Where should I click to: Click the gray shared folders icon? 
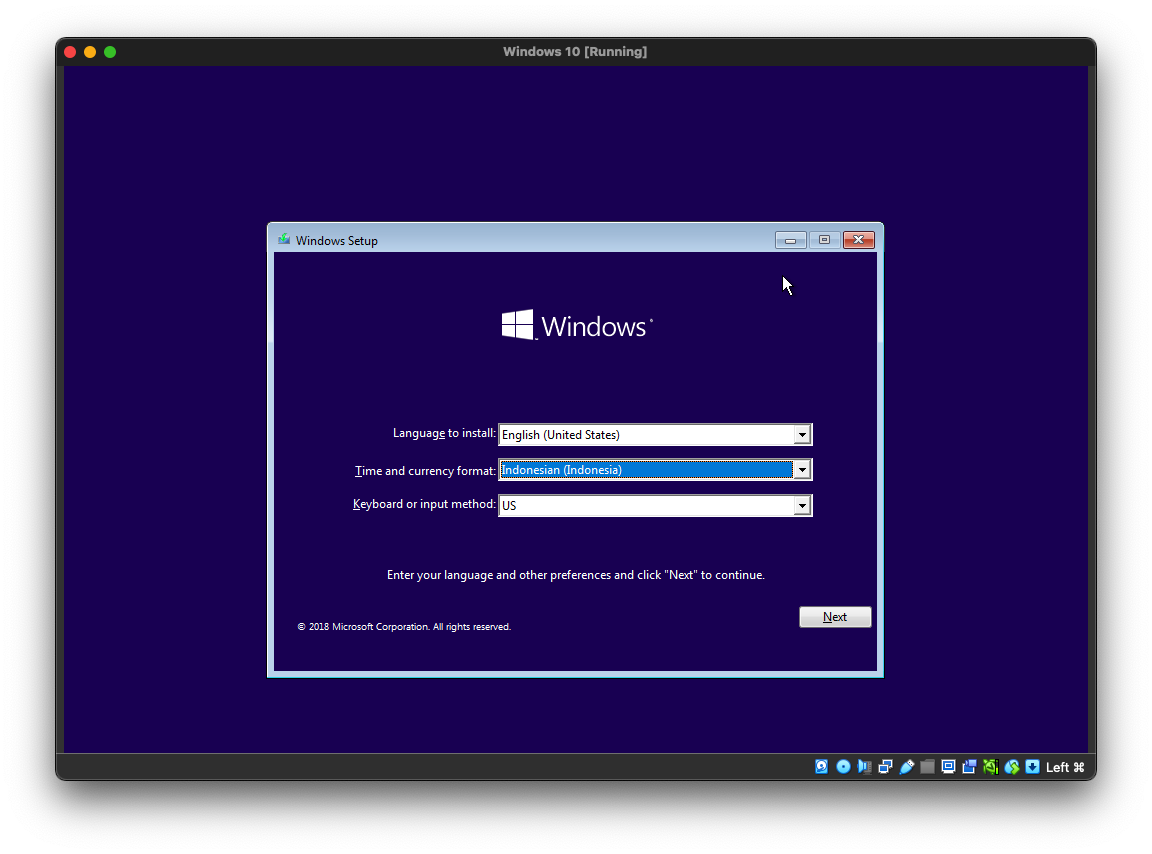click(927, 767)
